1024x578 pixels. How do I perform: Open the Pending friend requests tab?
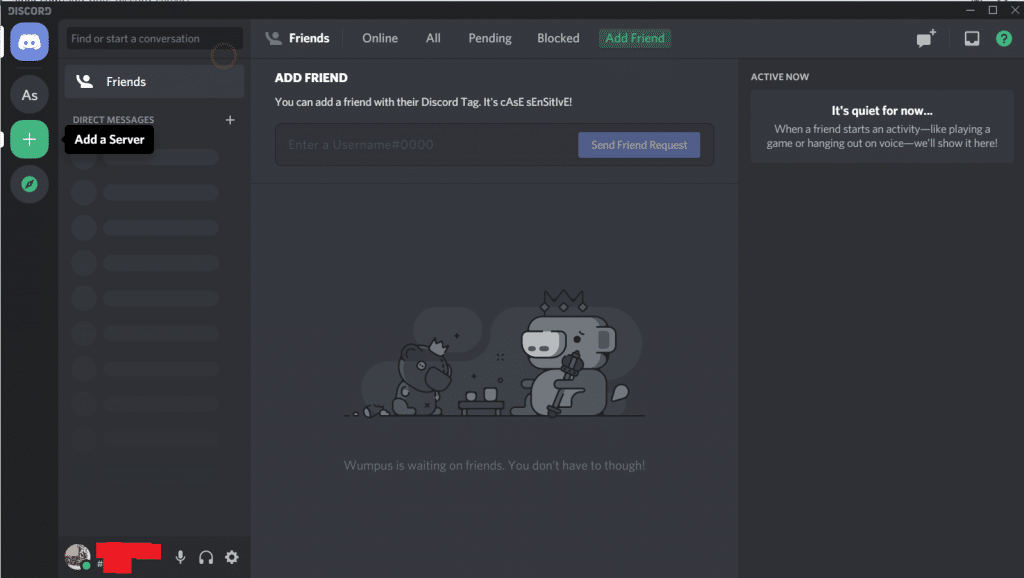489,38
